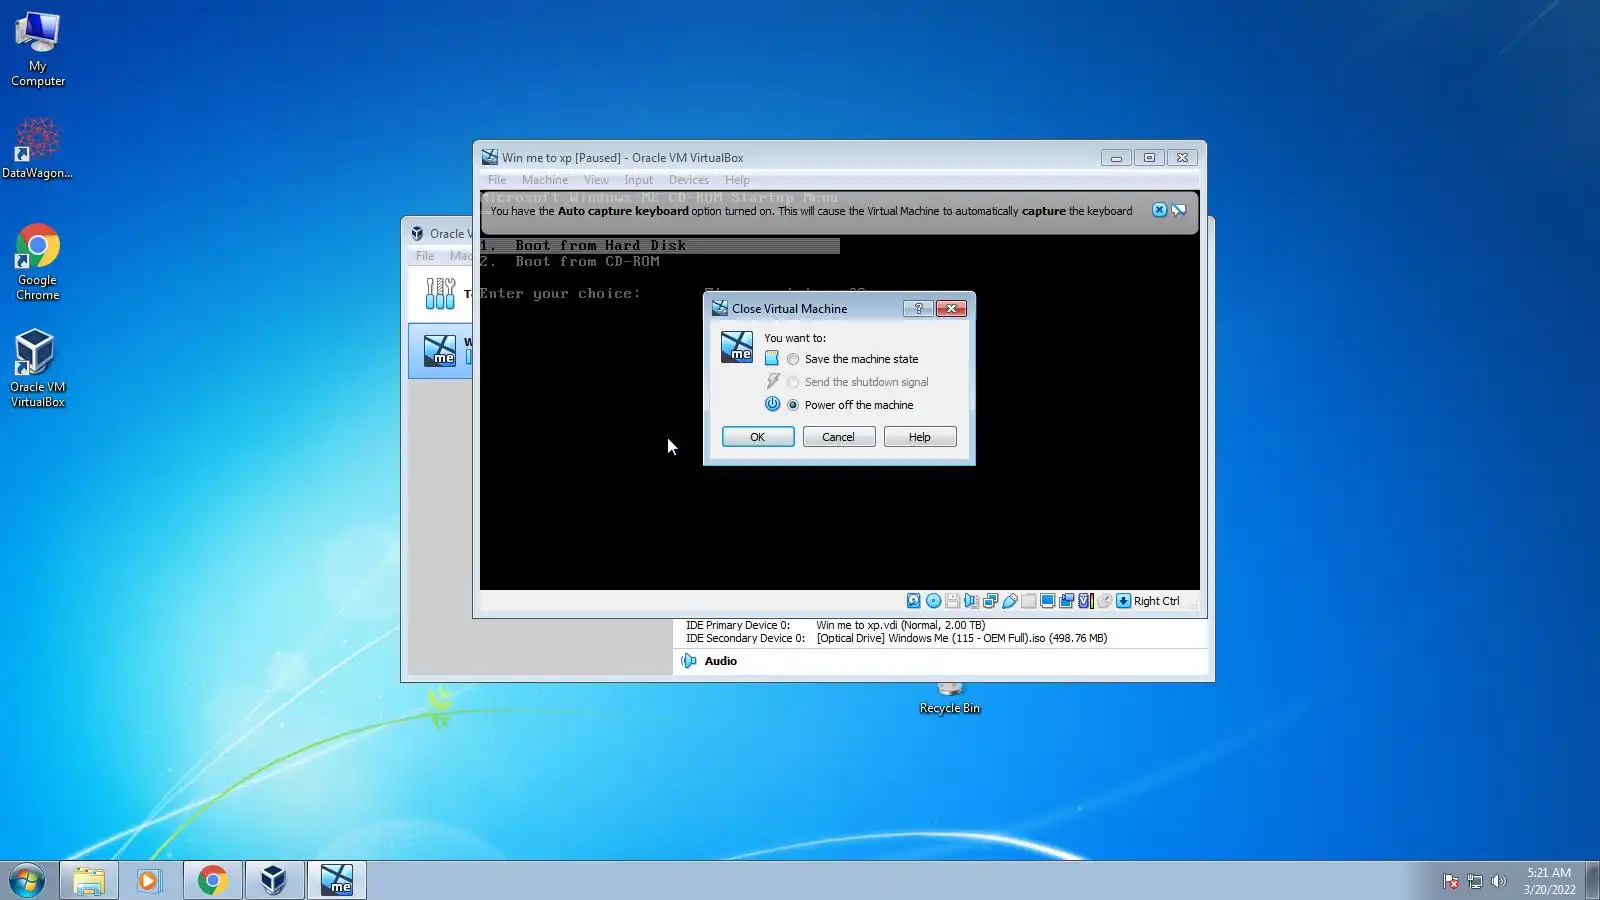Click the floppy disk status icon

(952, 601)
